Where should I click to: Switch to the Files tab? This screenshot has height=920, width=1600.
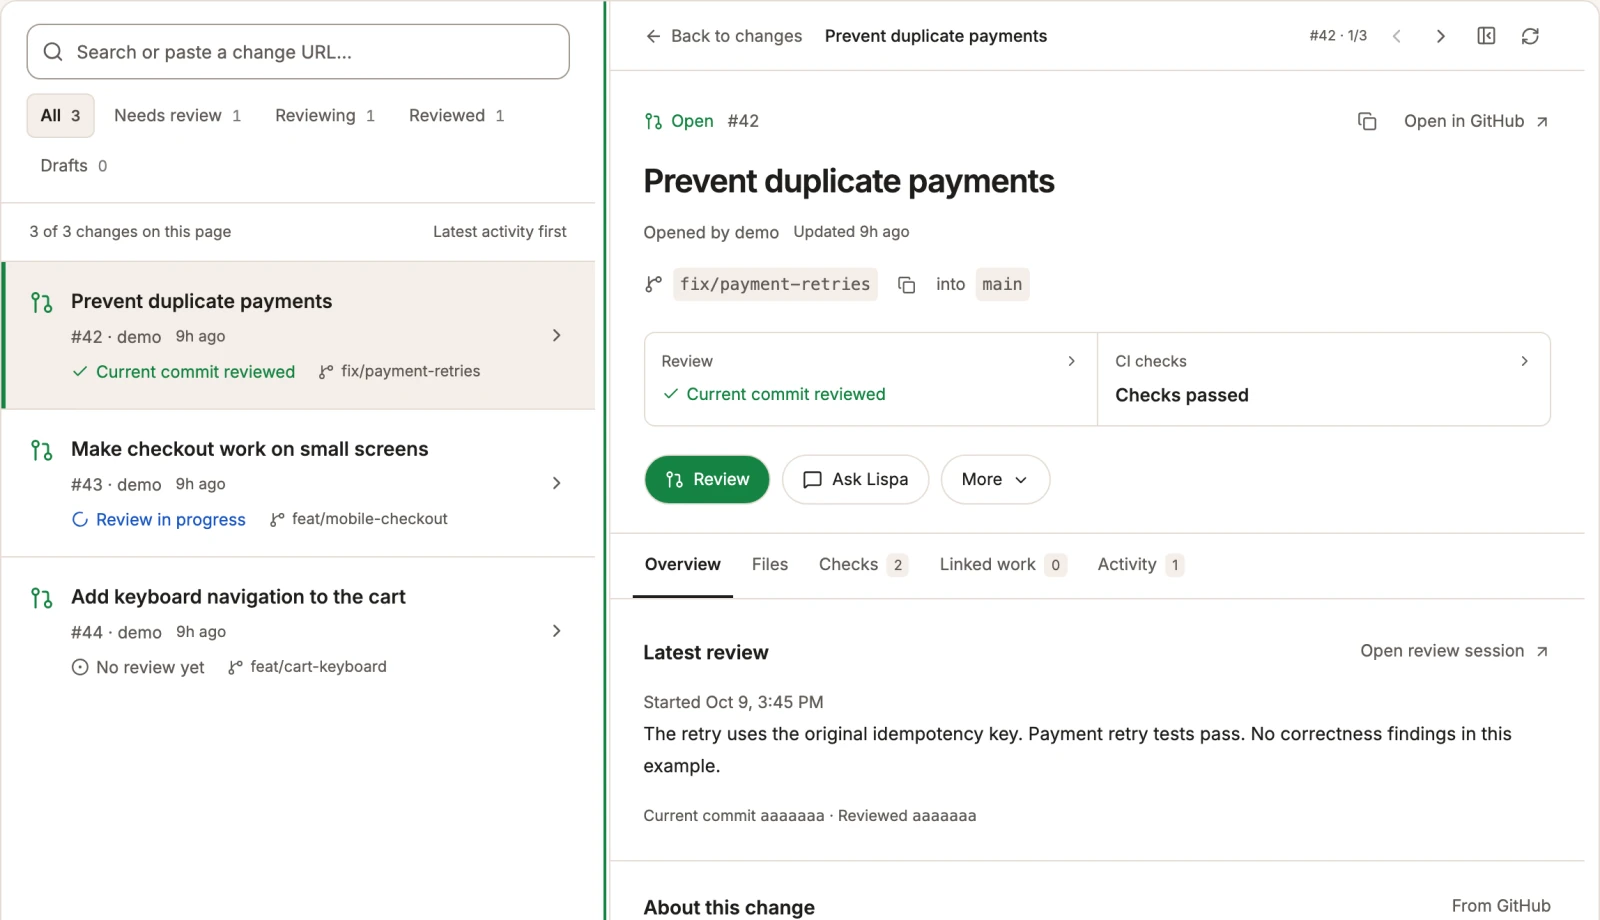pyautogui.click(x=770, y=564)
